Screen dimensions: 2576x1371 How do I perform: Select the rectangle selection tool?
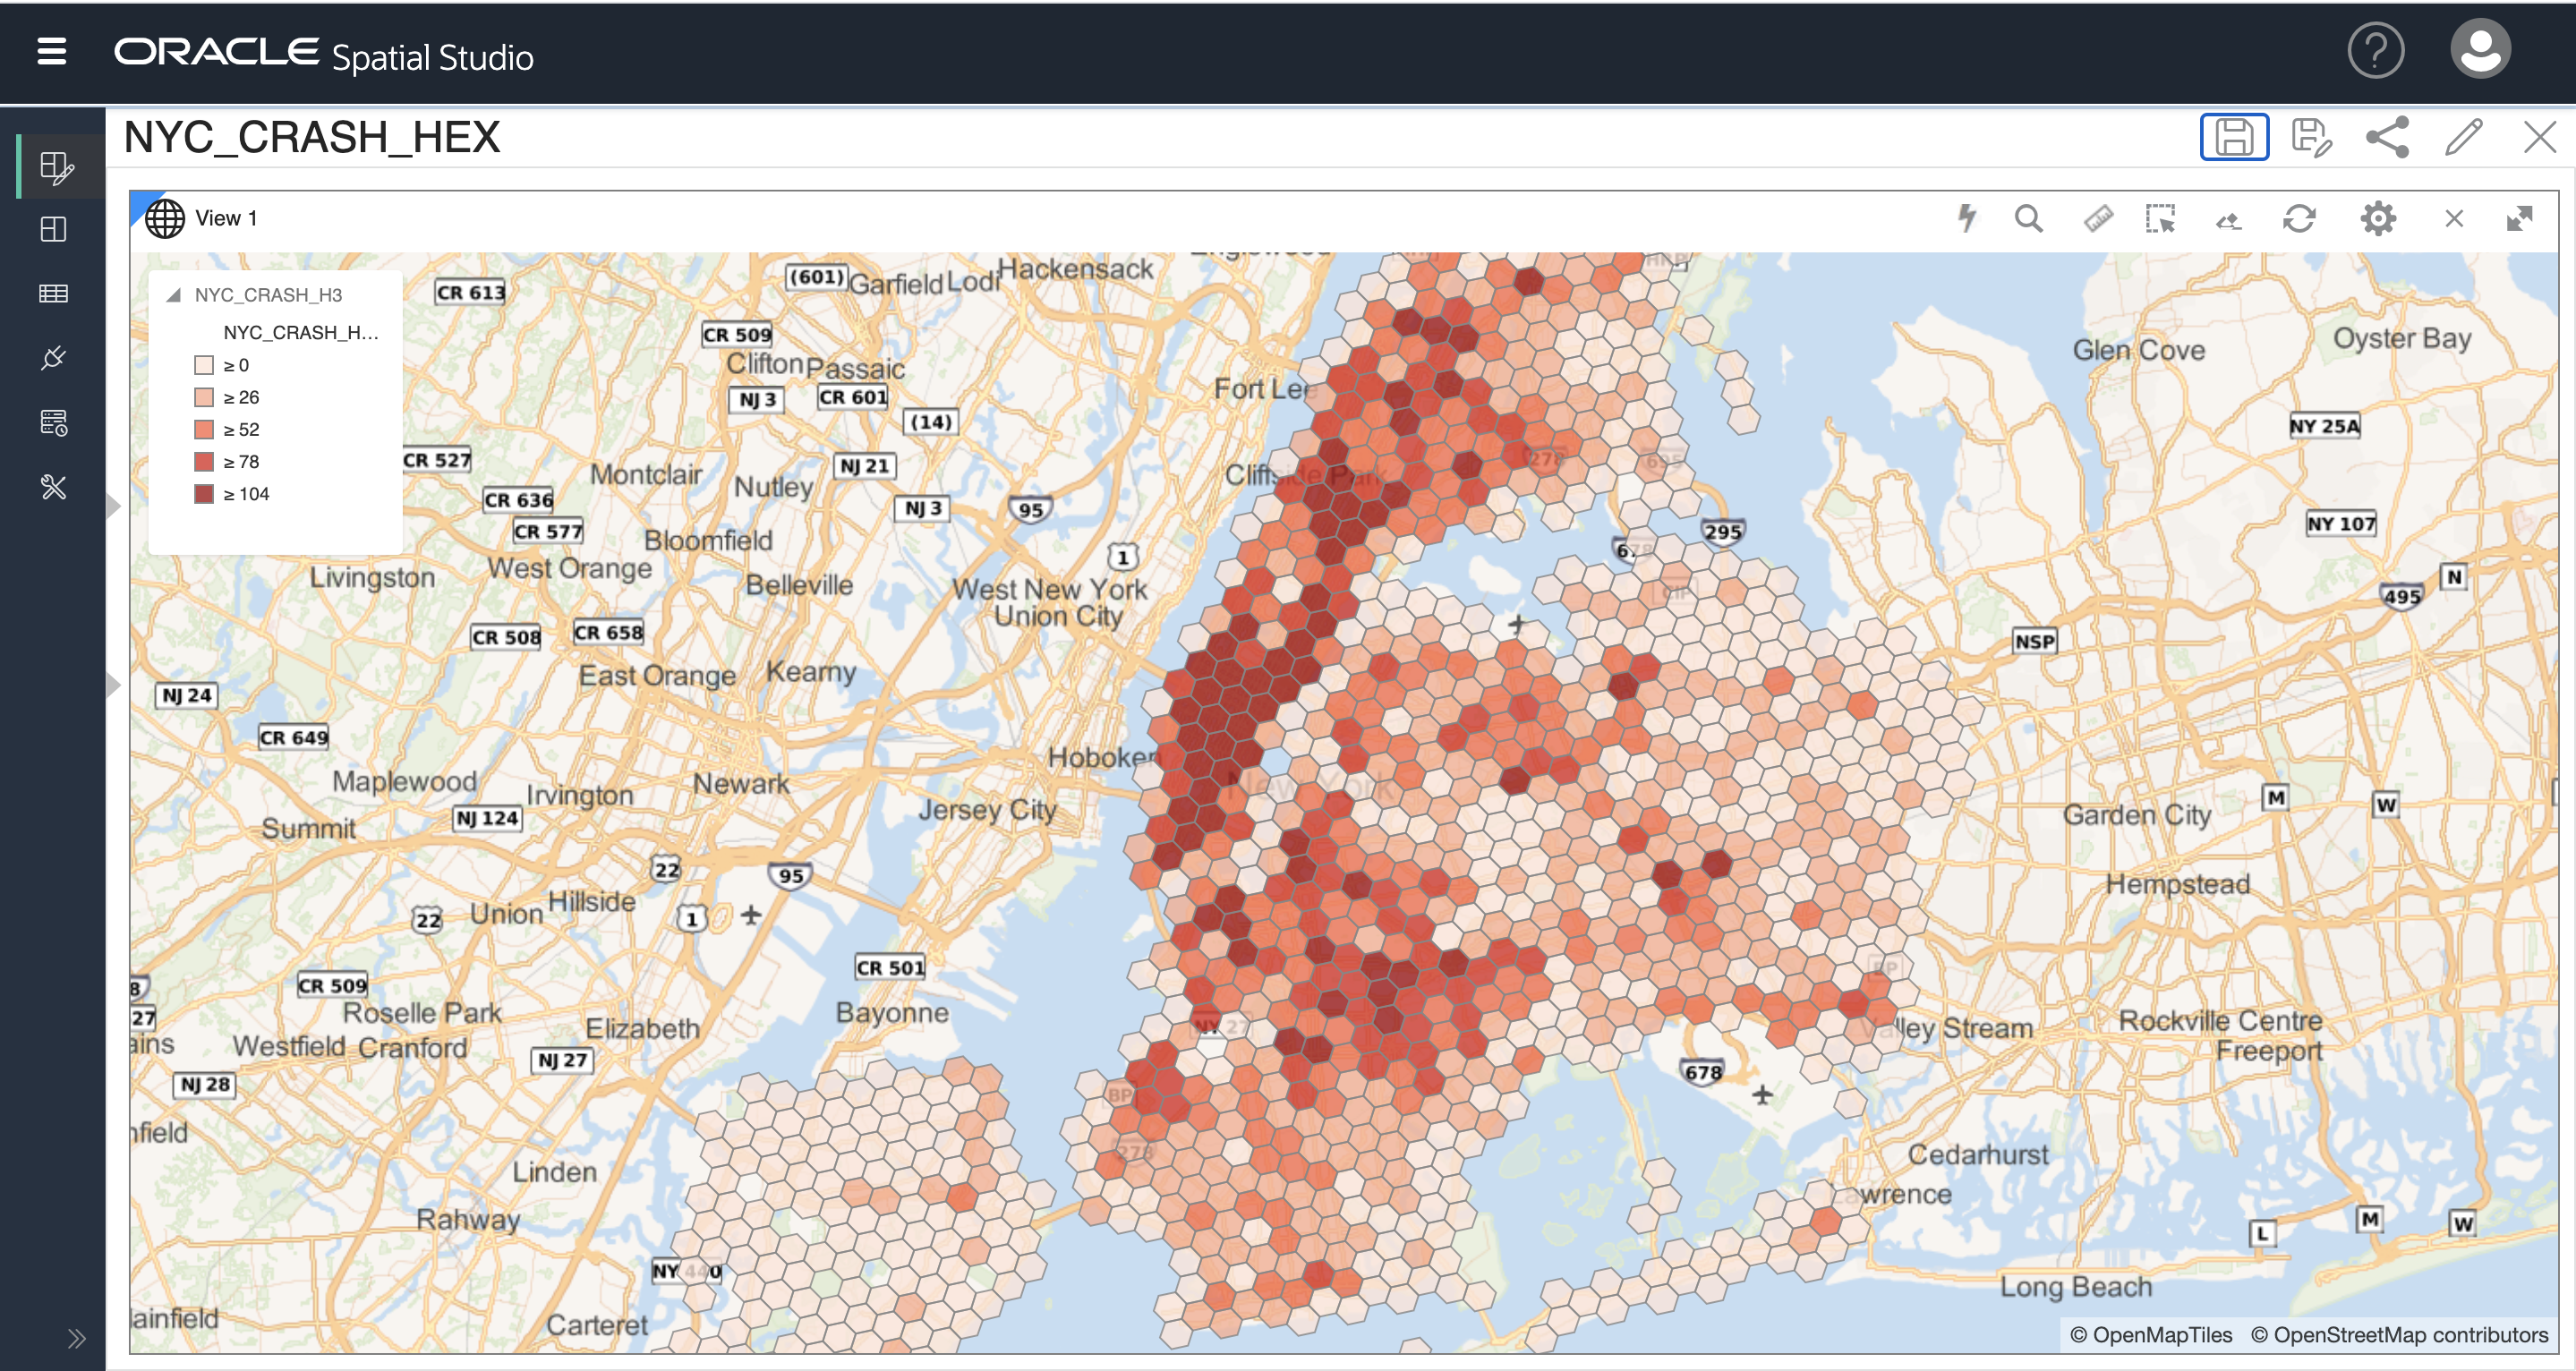[2160, 219]
